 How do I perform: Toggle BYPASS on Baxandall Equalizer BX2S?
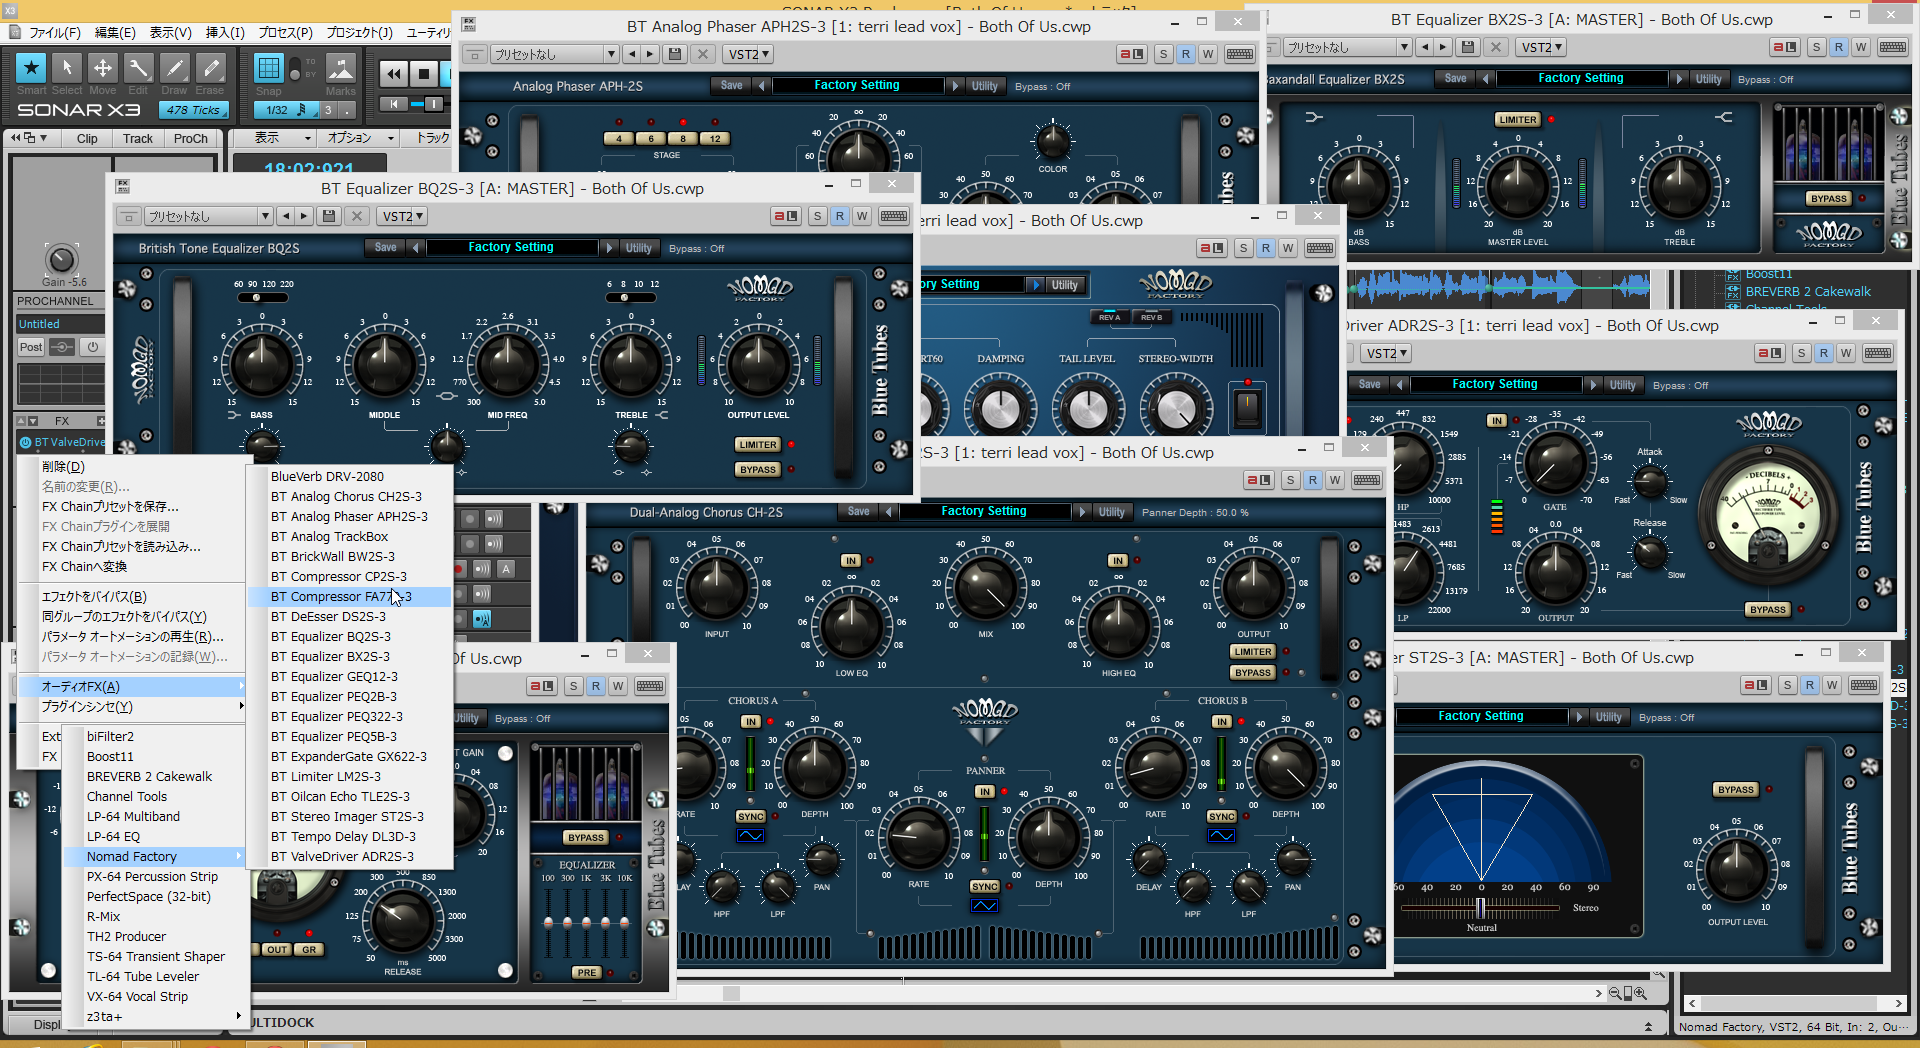coord(1829,198)
